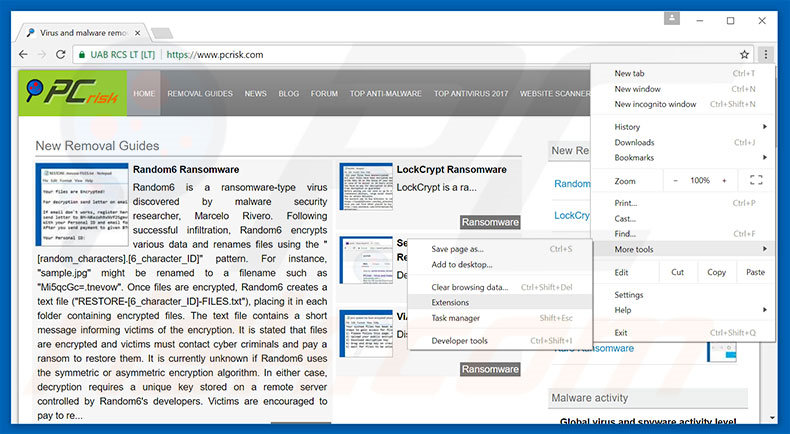
Task: Open a new tab with tab strip button
Action: 162,33
